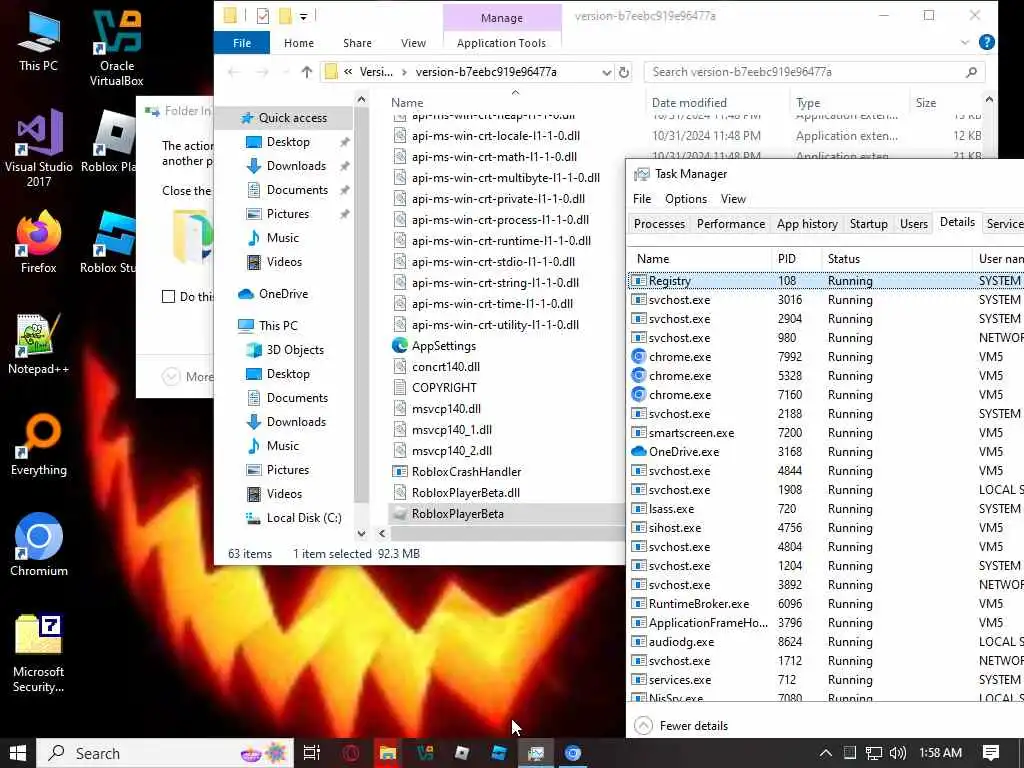Tick the 'Do this' checkbox in Folder In Use dialog
The height and width of the screenshot is (768, 1024).
[x=168, y=296]
